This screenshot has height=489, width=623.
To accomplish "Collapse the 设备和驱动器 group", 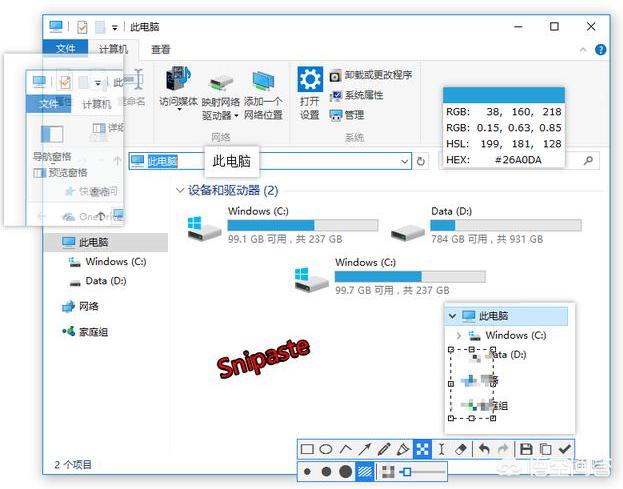I will [x=180, y=190].
